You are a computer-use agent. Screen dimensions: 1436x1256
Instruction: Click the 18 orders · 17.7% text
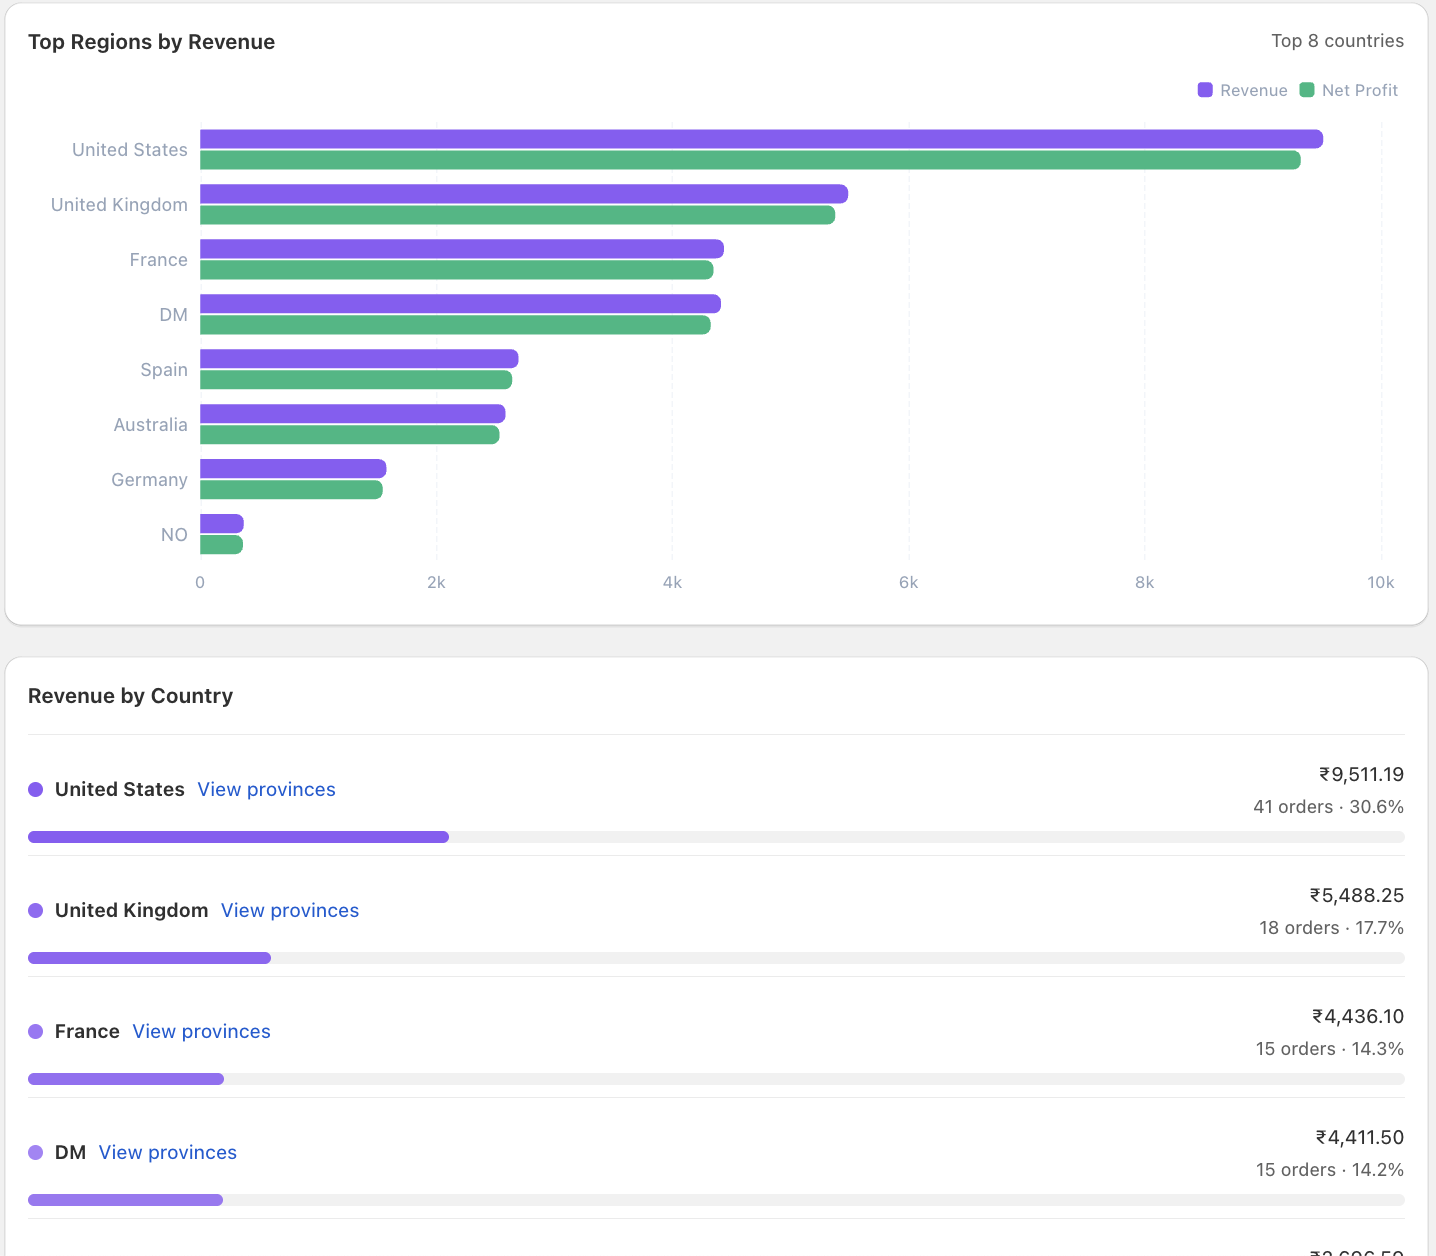pos(1331,928)
